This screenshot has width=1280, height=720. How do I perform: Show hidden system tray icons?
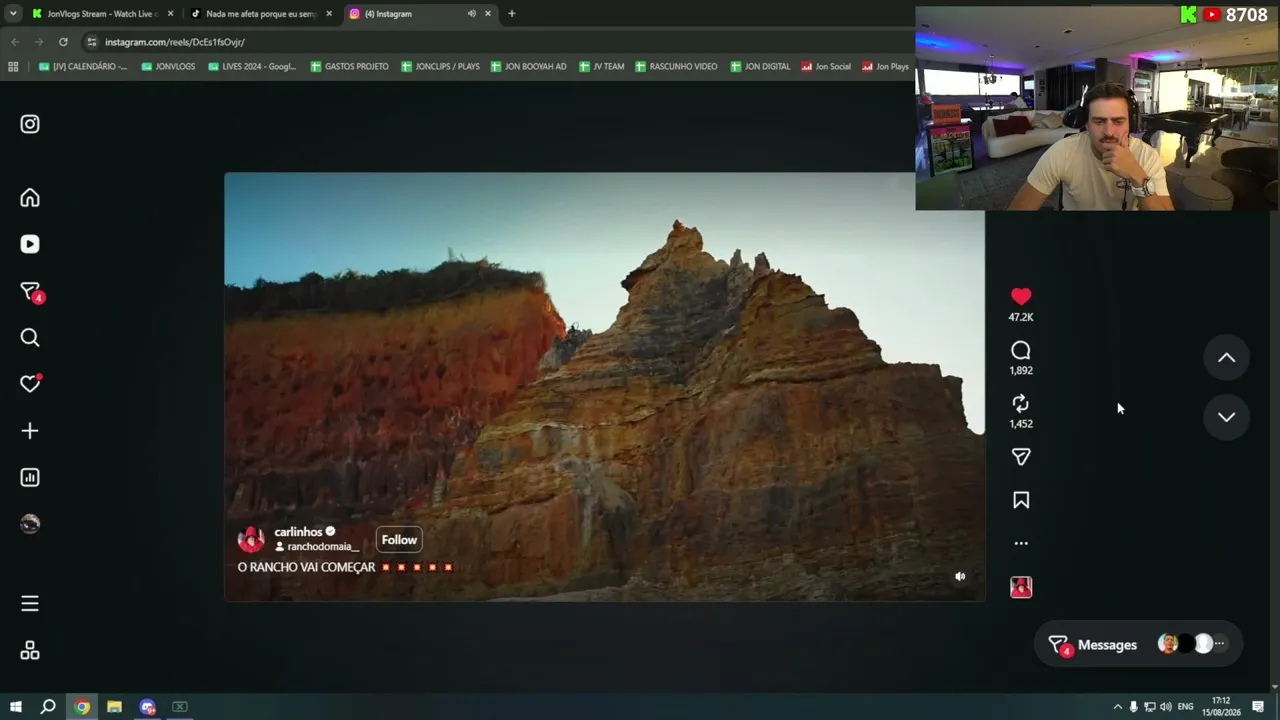(1117, 707)
